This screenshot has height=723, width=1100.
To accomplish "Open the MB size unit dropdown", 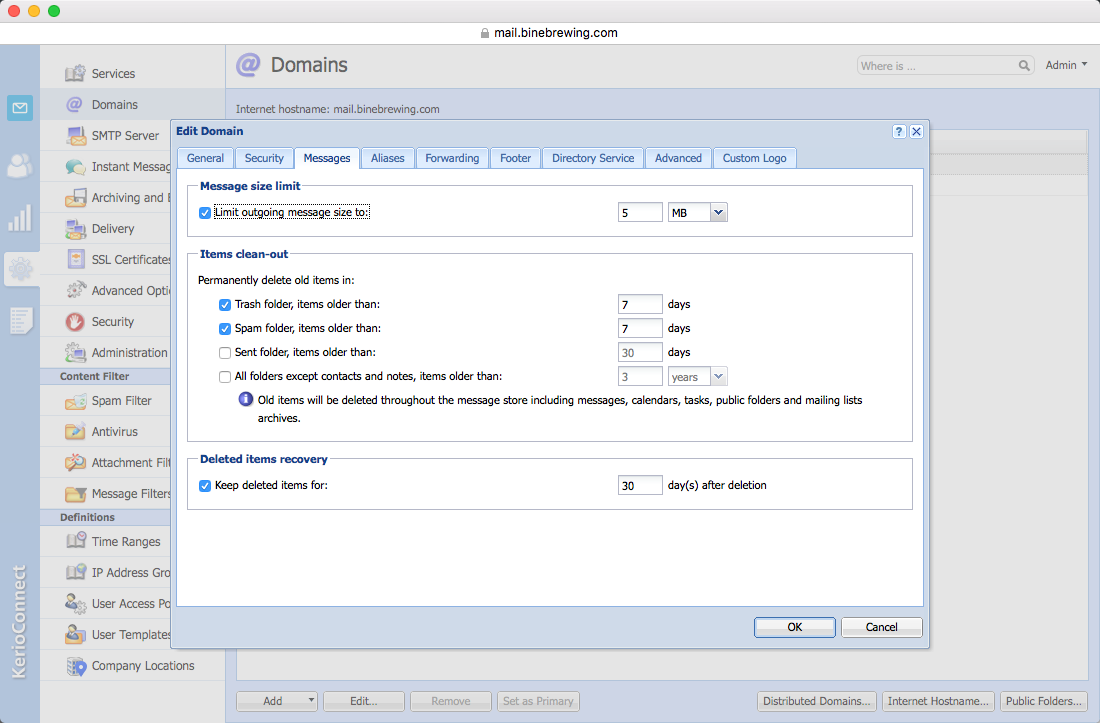I will point(718,213).
